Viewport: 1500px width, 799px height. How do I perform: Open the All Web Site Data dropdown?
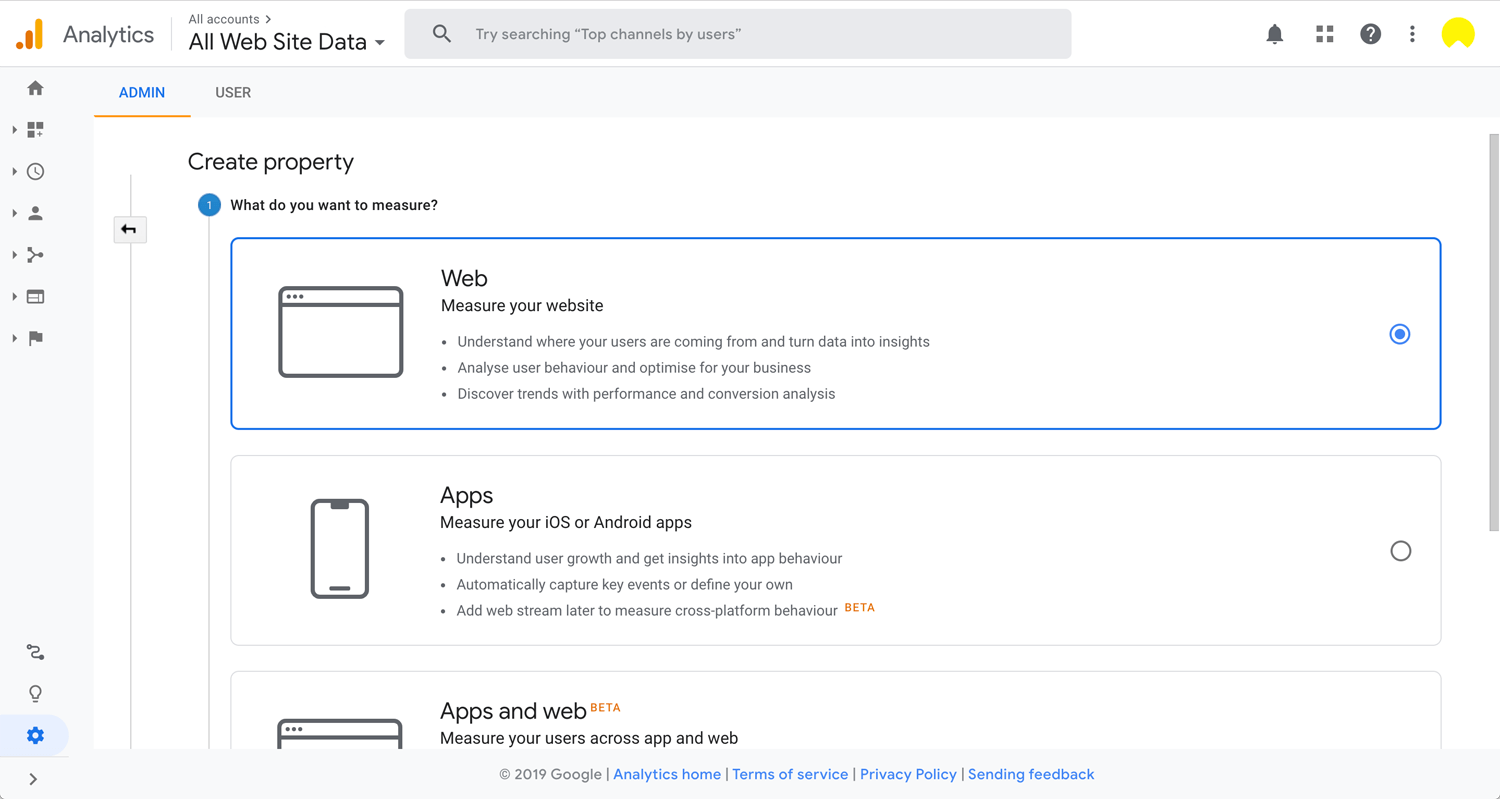pos(287,42)
